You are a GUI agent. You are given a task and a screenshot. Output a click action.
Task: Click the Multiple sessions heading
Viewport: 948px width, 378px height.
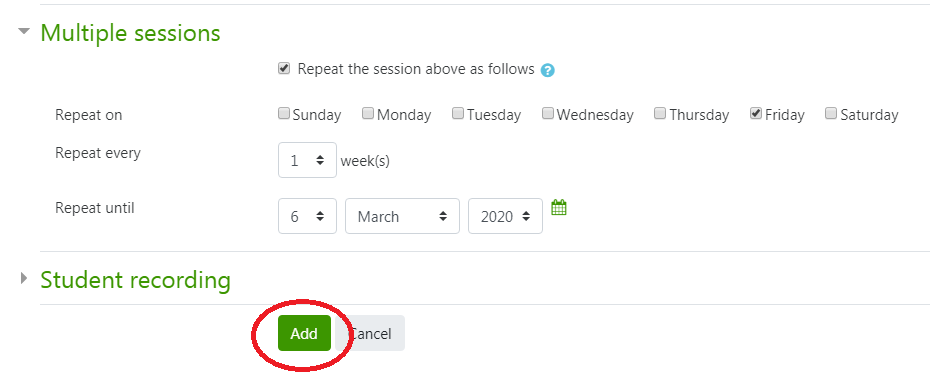(131, 33)
